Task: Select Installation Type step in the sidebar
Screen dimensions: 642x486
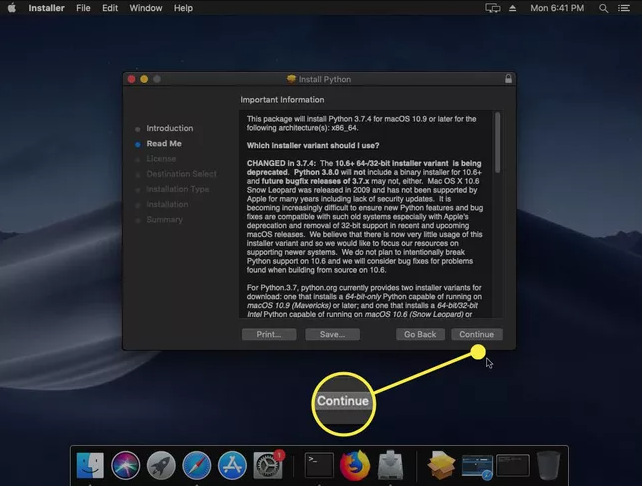Action: (x=177, y=189)
